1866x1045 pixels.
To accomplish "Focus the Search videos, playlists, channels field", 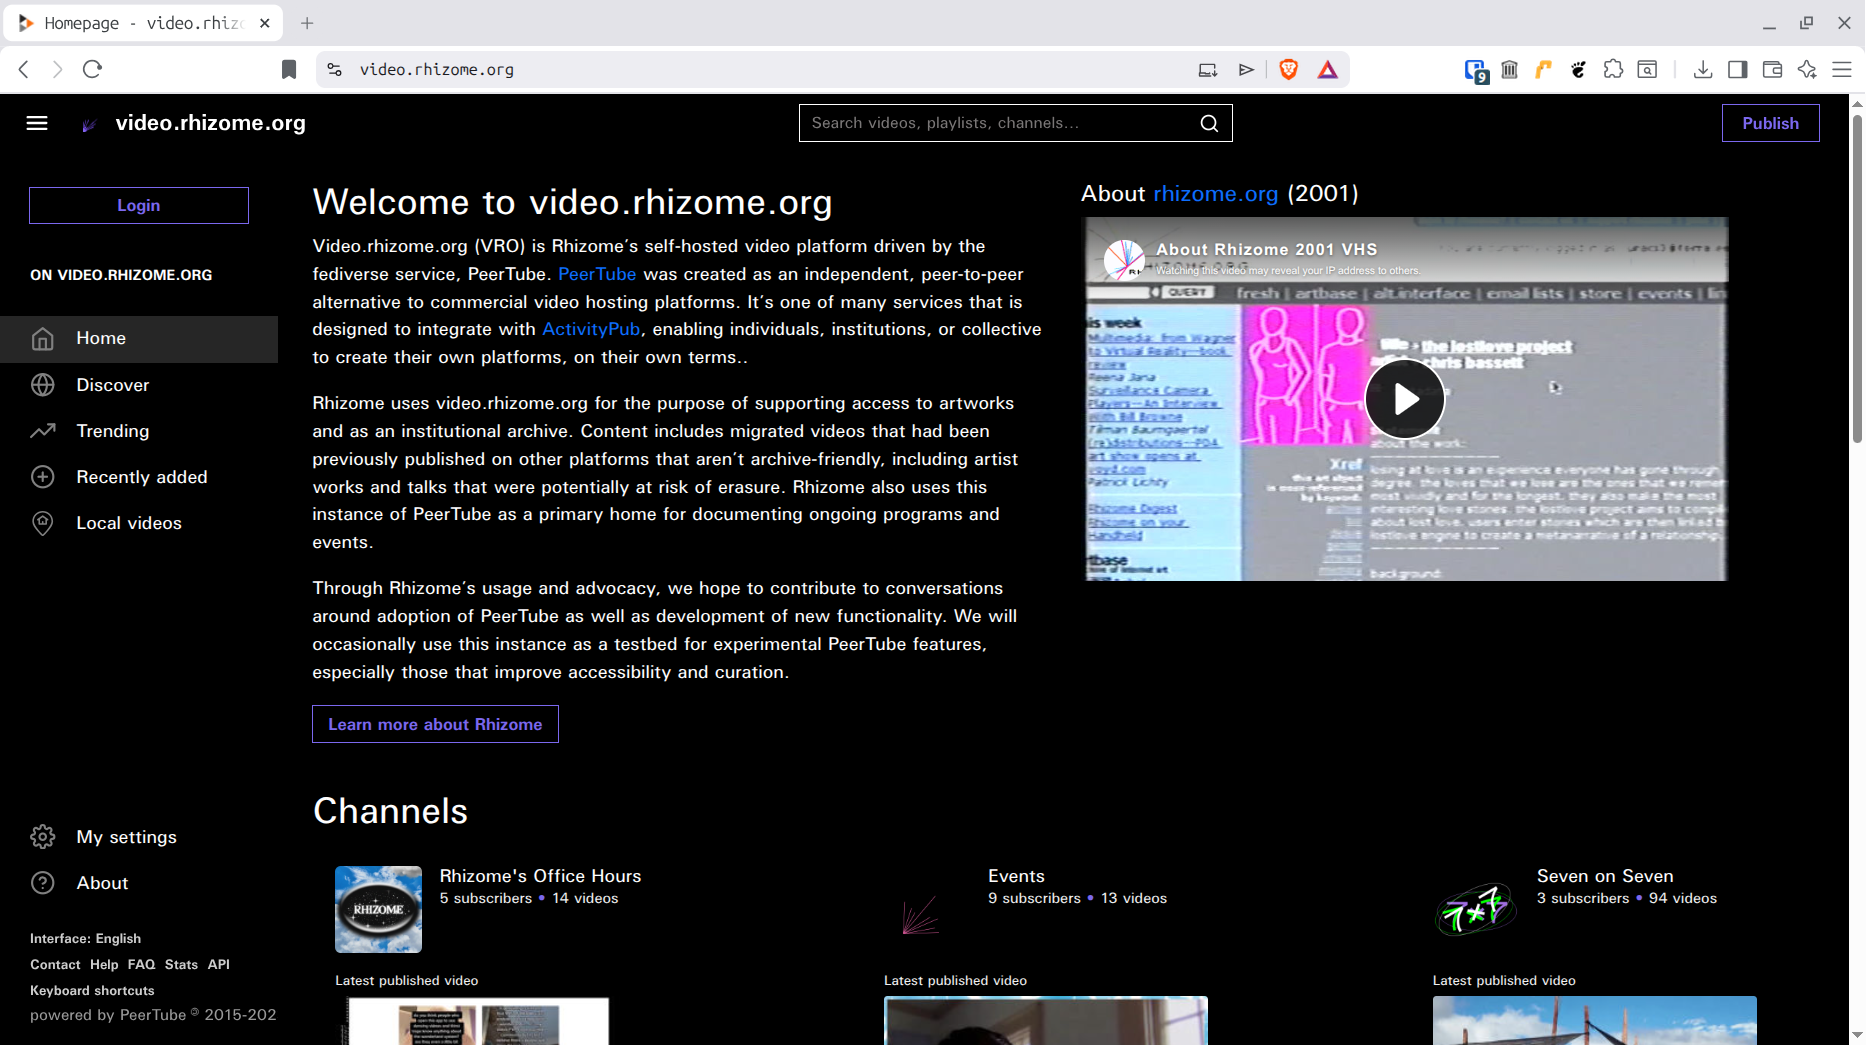I will click(x=1000, y=123).
